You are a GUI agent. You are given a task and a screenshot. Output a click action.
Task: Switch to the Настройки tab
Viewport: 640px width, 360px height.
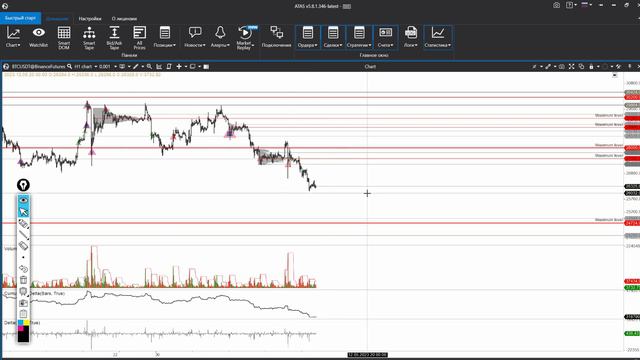click(x=90, y=19)
